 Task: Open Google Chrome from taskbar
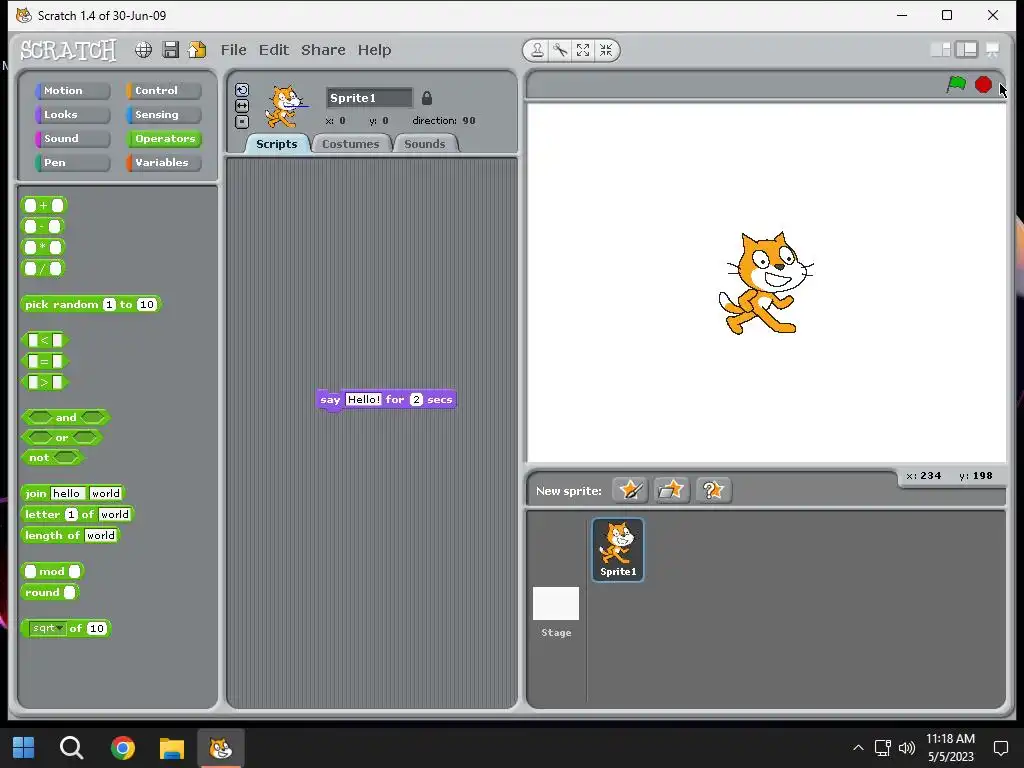point(123,748)
